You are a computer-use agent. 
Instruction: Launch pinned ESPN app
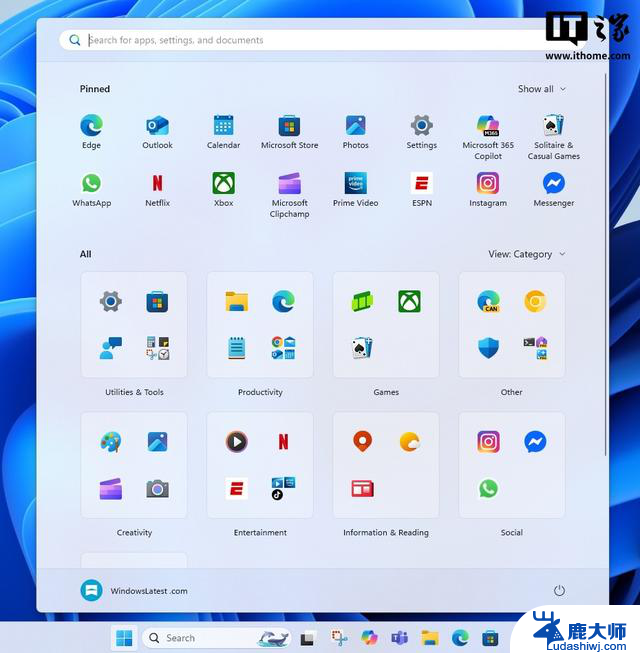[421, 189]
